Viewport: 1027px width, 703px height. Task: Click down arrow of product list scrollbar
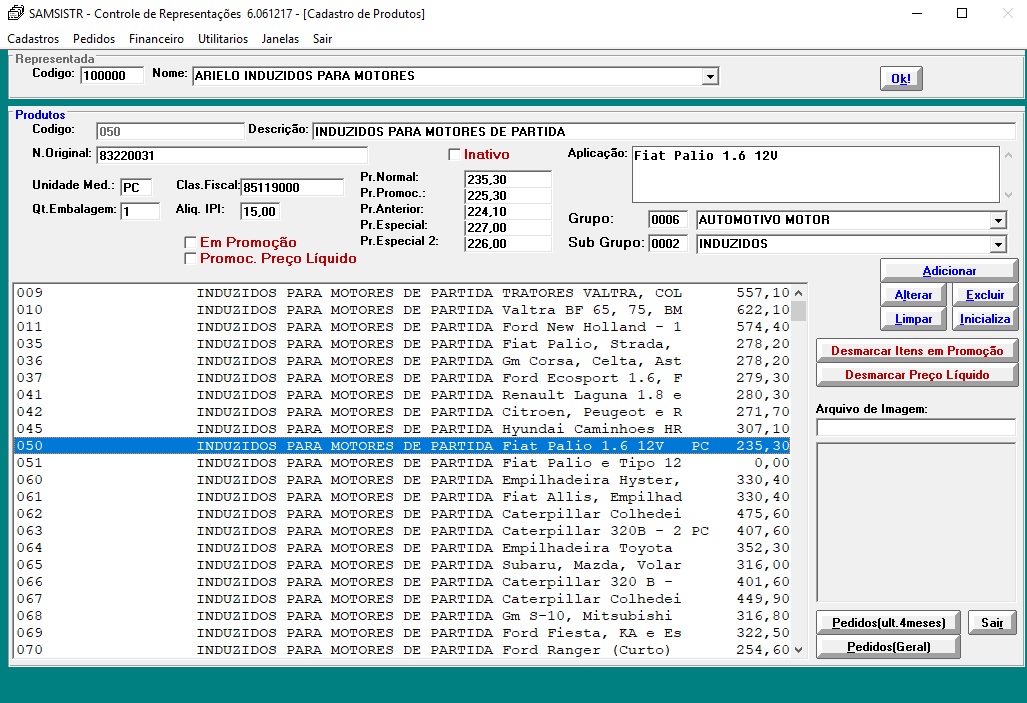point(798,650)
